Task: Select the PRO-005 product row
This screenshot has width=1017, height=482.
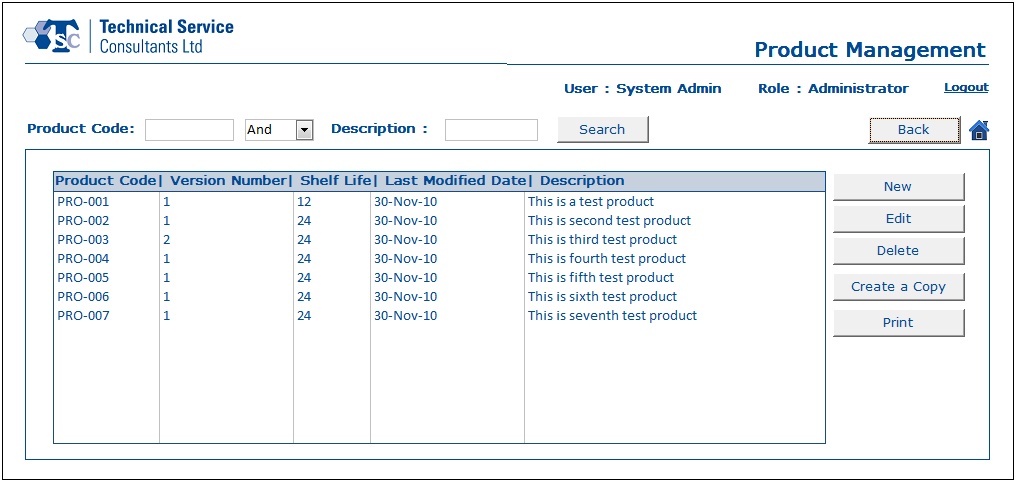Action: 439,278
